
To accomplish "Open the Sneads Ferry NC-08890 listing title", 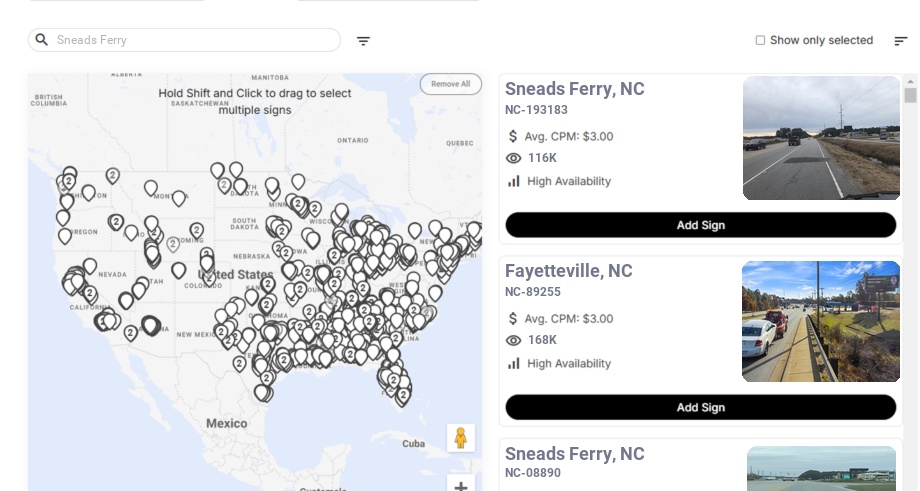I will [x=574, y=454].
